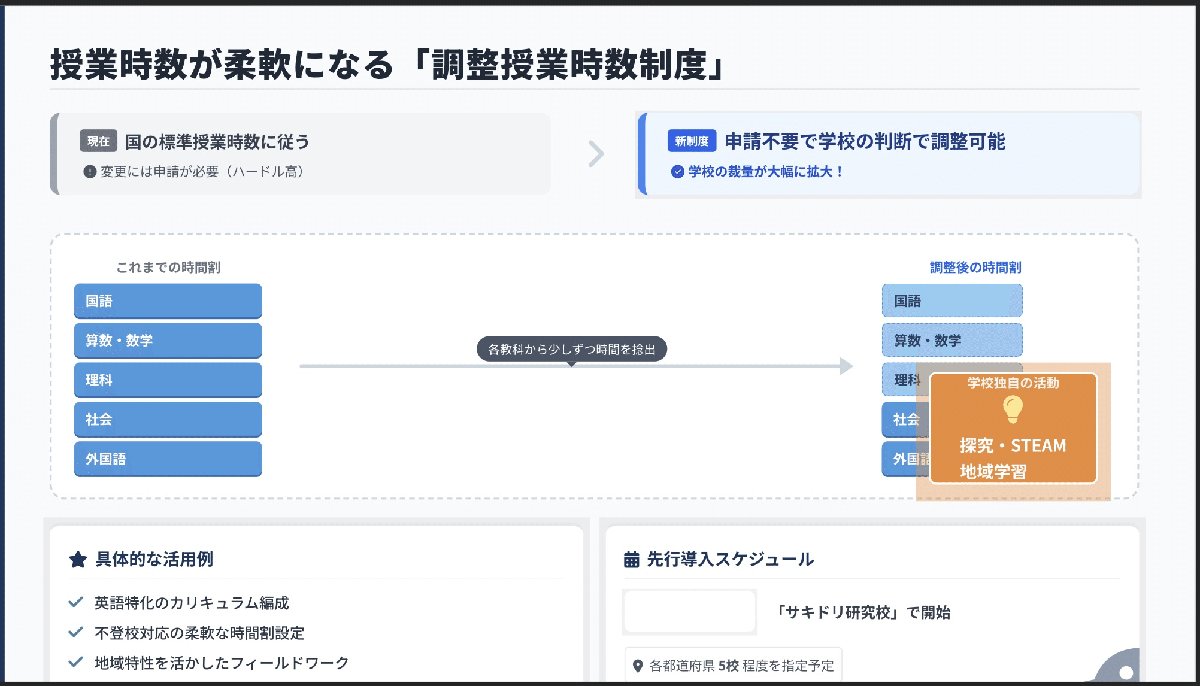
Task: Click the text 「サキドリ研究校」で開始
Action: click(863, 612)
